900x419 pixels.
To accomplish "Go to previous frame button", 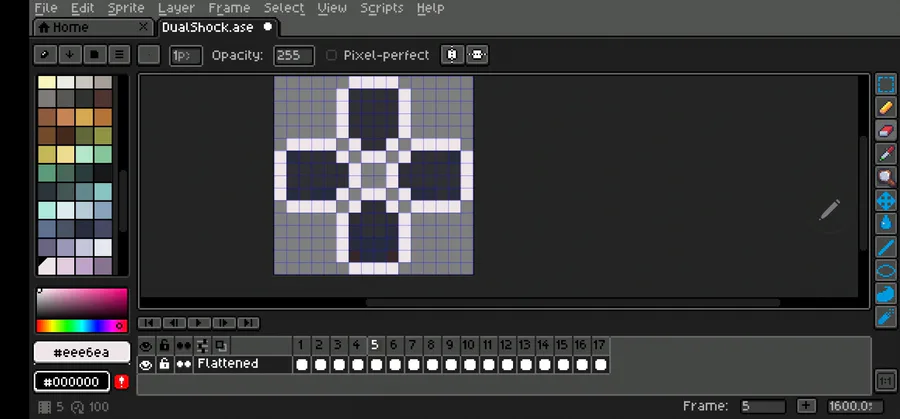I will 174,323.
